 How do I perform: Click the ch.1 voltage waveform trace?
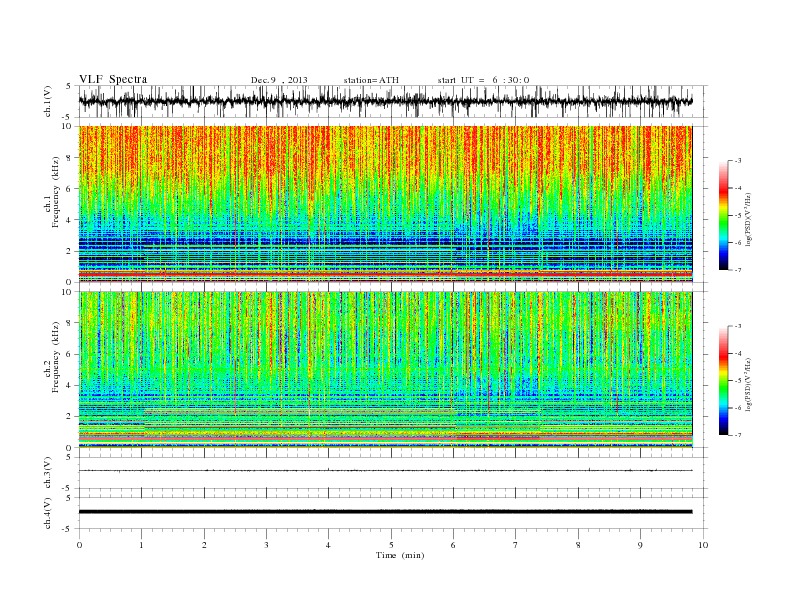385,101
